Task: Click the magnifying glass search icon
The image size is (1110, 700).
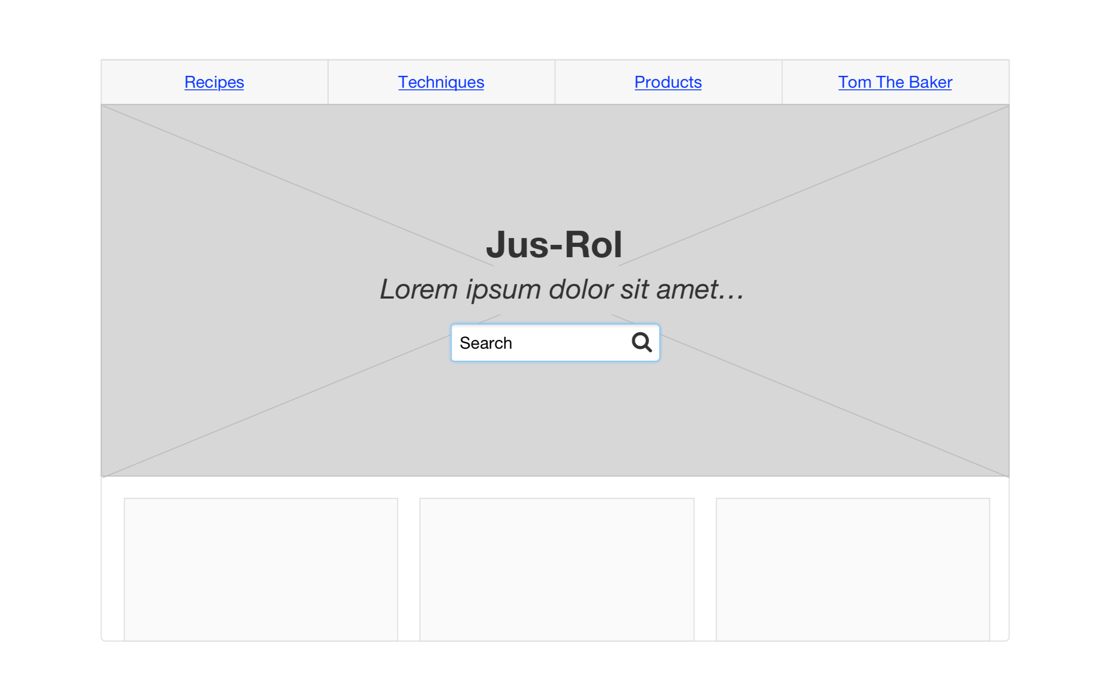Action: coord(641,343)
